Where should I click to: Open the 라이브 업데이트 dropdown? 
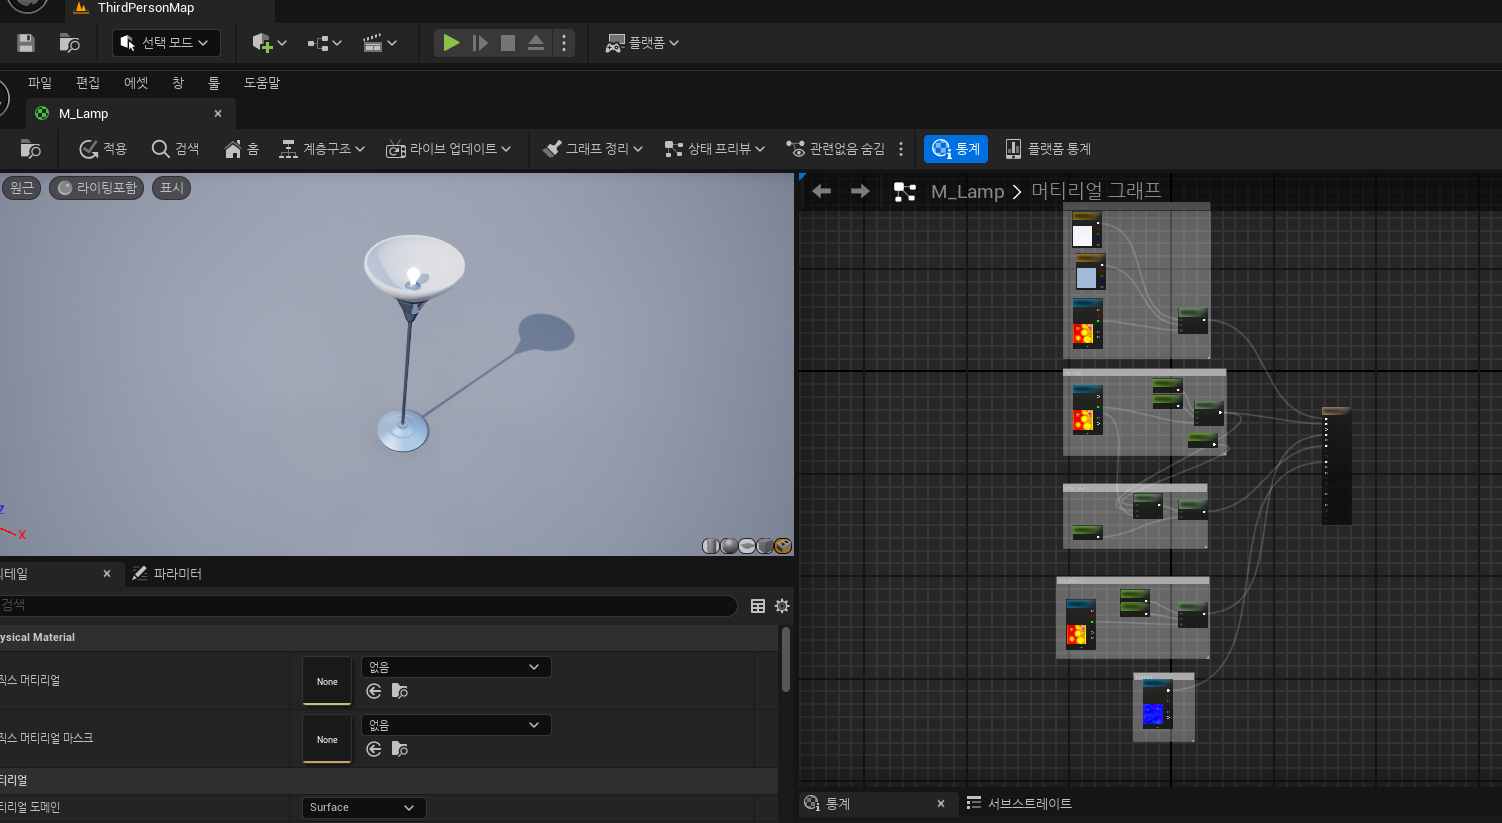click(448, 149)
